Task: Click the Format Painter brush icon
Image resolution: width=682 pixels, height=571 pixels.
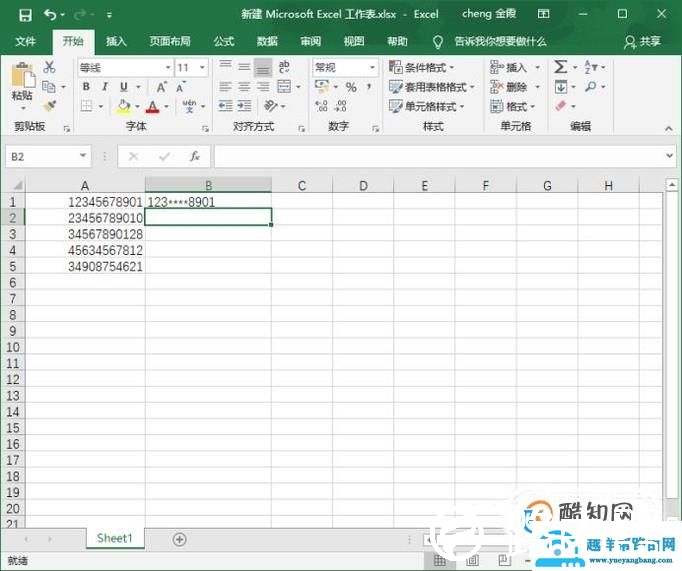Action: (x=50, y=106)
